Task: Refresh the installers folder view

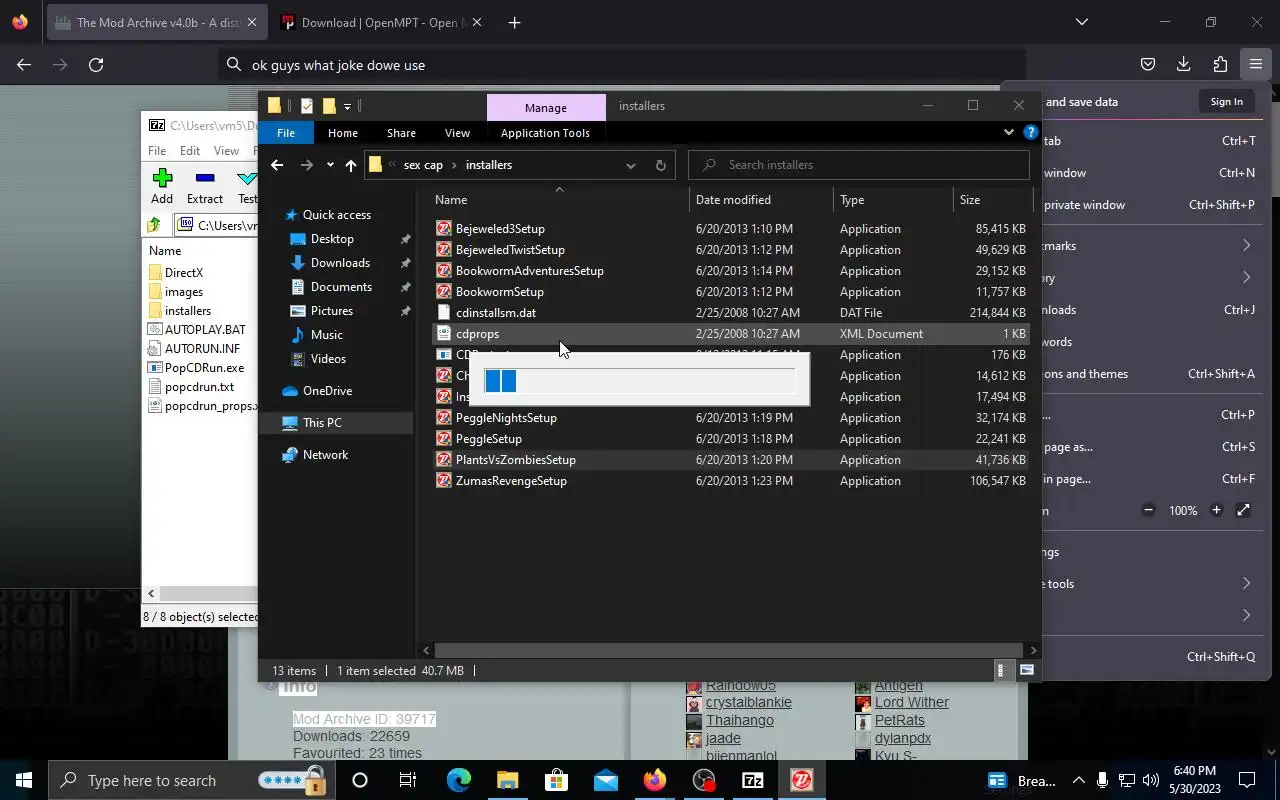Action: tap(660, 165)
